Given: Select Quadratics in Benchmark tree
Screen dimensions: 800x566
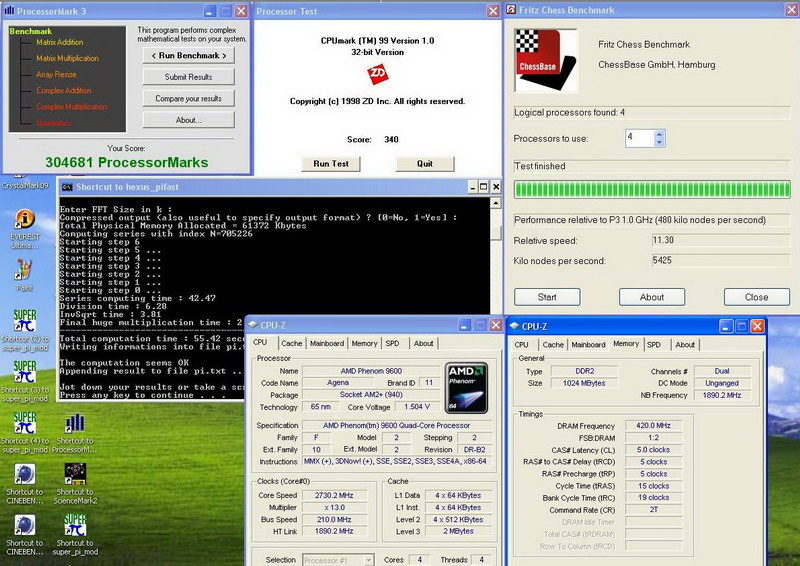Looking at the screenshot, I should click(54, 122).
